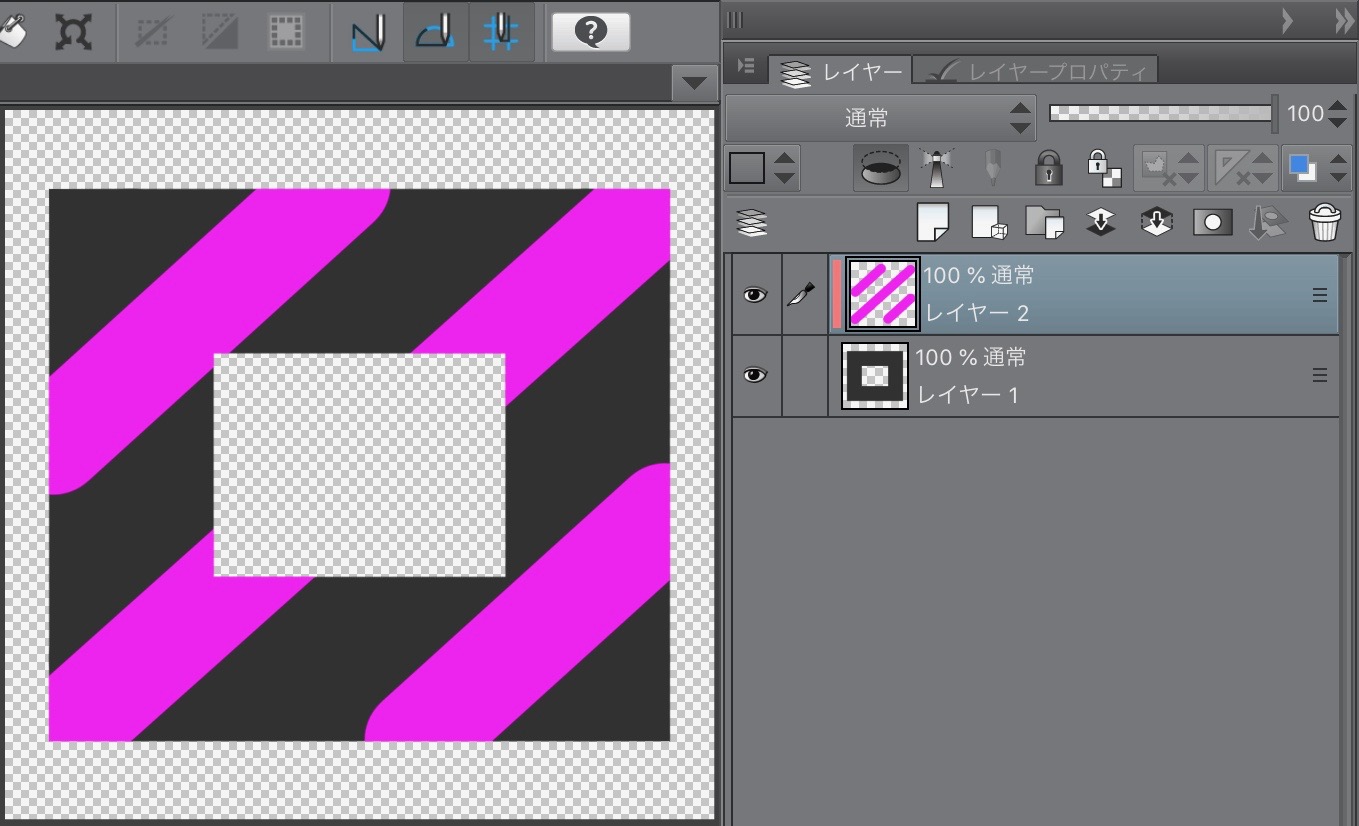Select the レイヤー 1 name text
This screenshot has width=1359, height=826.
(968, 395)
